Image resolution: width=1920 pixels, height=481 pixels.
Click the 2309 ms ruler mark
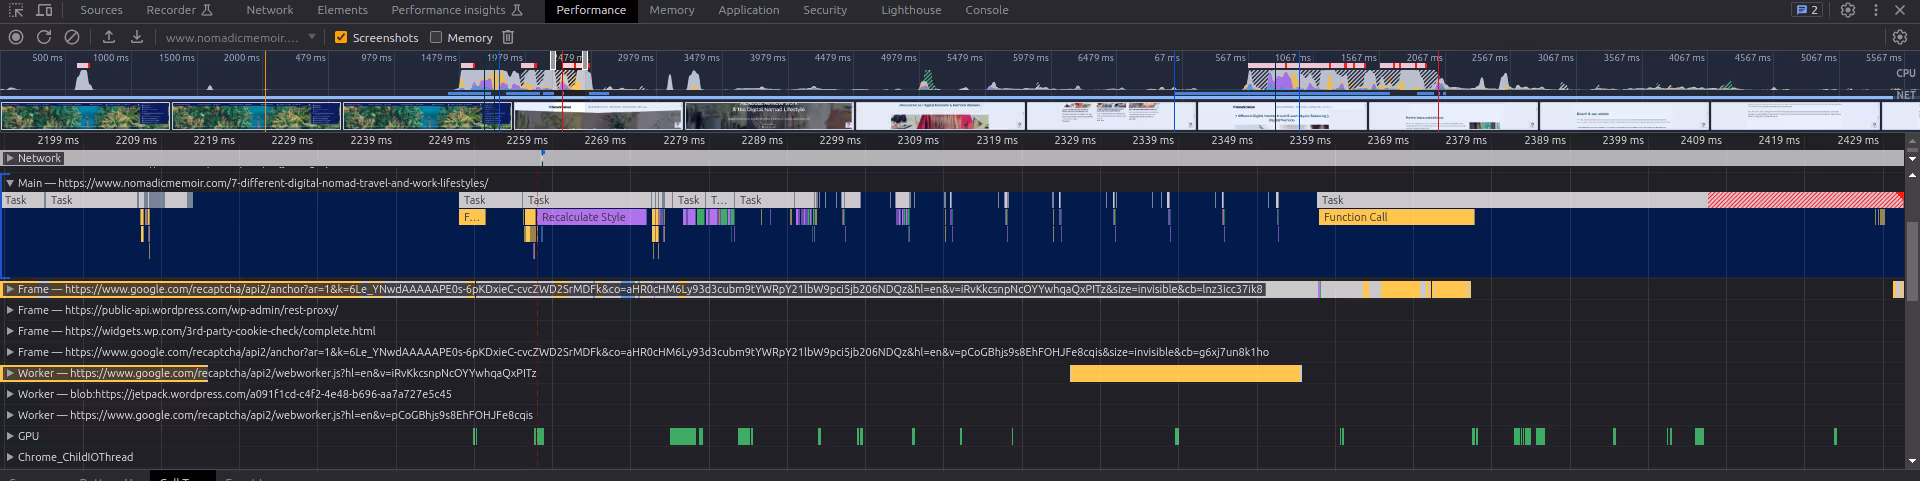(x=917, y=140)
